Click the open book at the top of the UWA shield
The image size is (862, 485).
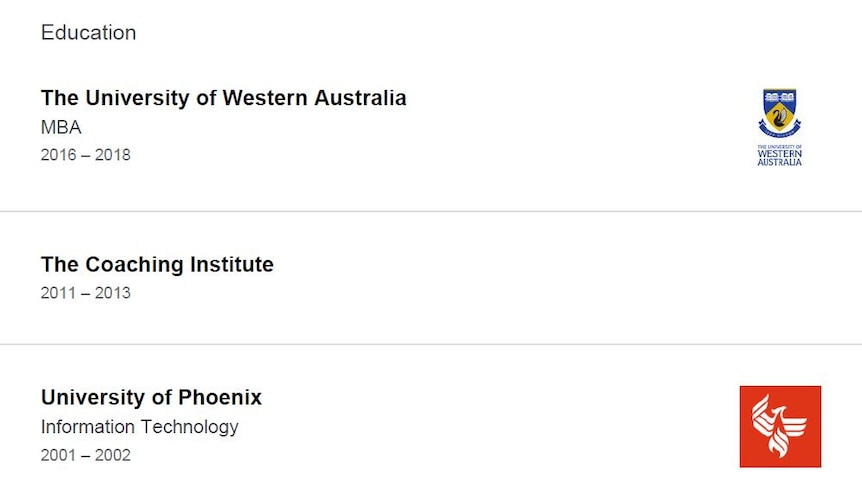tap(780, 97)
